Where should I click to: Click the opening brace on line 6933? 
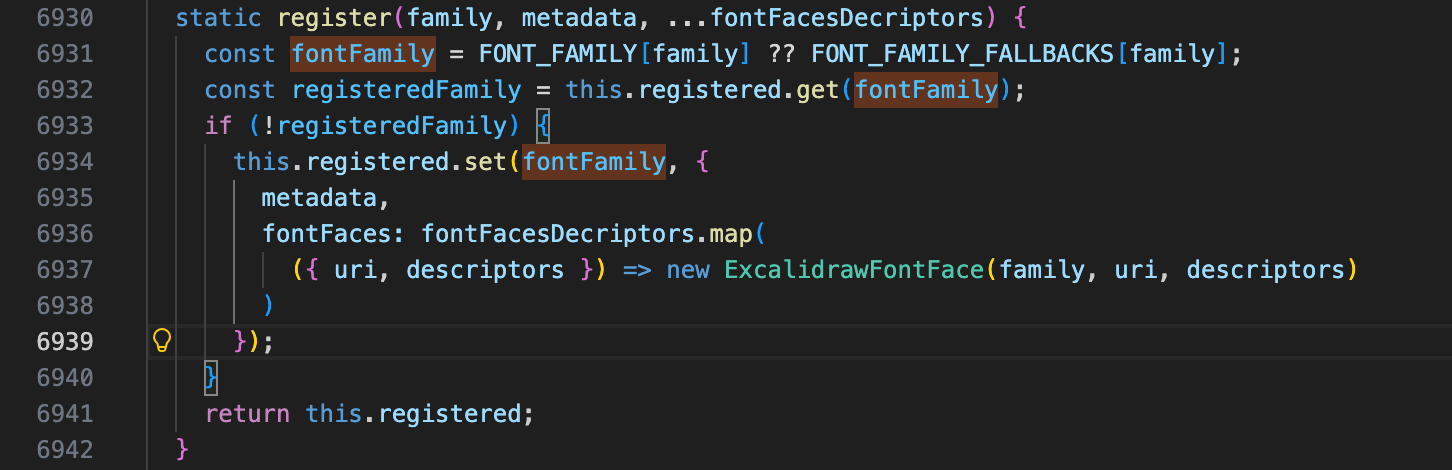543,125
